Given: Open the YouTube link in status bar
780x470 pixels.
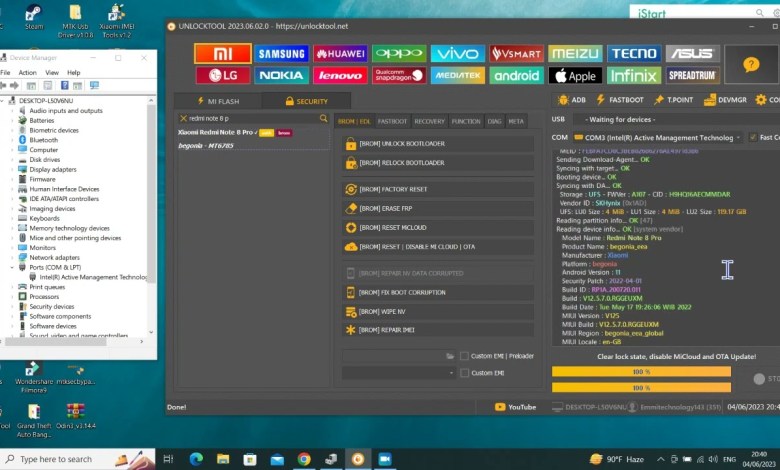Looking at the screenshot, I should (x=515, y=407).
